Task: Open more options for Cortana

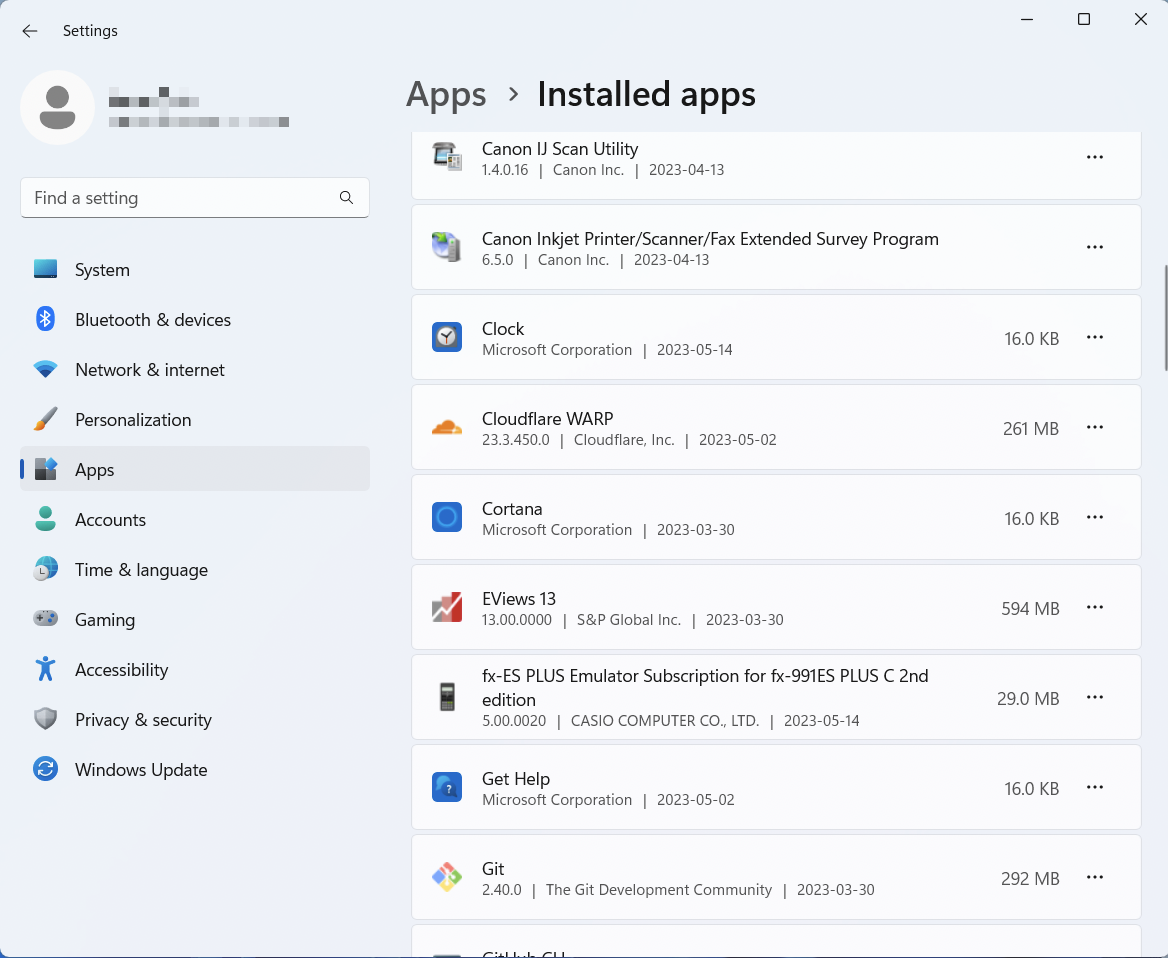Action: click(x=1094, y=518)
